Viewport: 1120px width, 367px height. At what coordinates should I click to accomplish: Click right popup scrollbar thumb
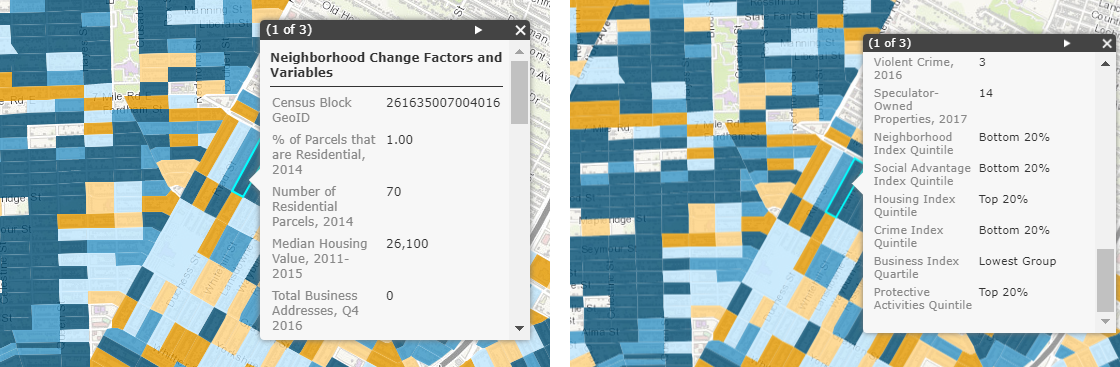click(1106, 280)
